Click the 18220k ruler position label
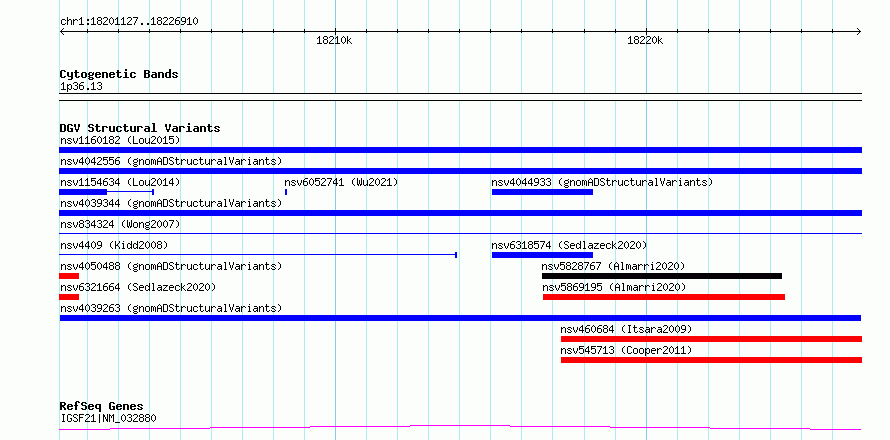 (x=645, y=40)
